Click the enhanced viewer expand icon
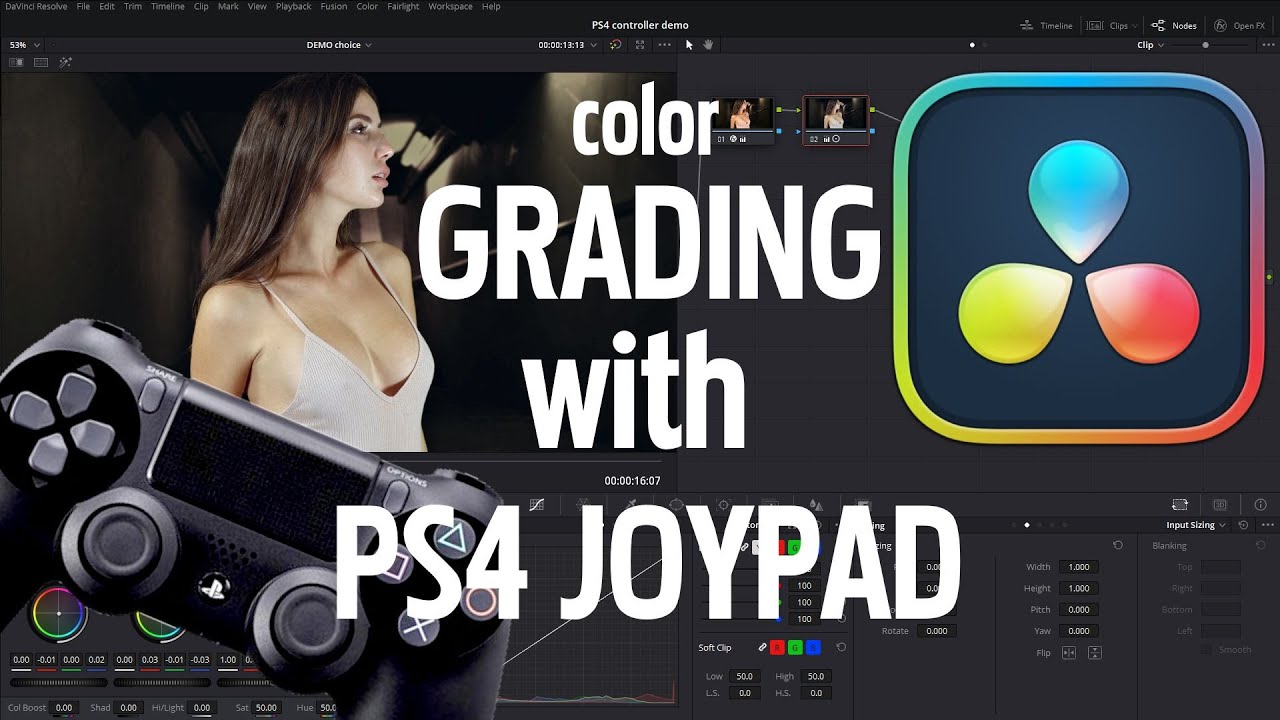The height and width of the screenshot is (720, 1280). 640,45
